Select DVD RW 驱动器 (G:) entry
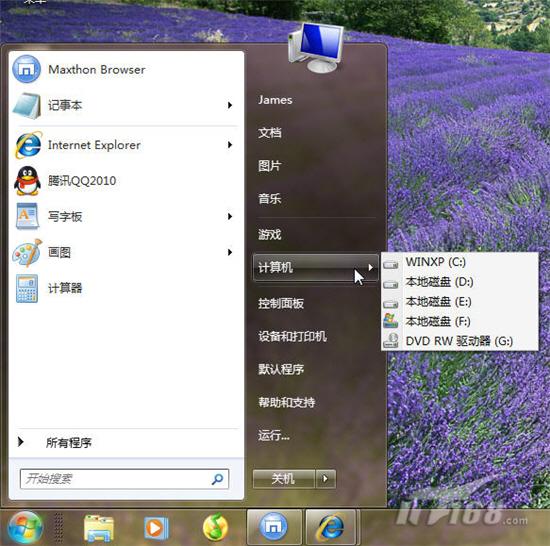 460,341
